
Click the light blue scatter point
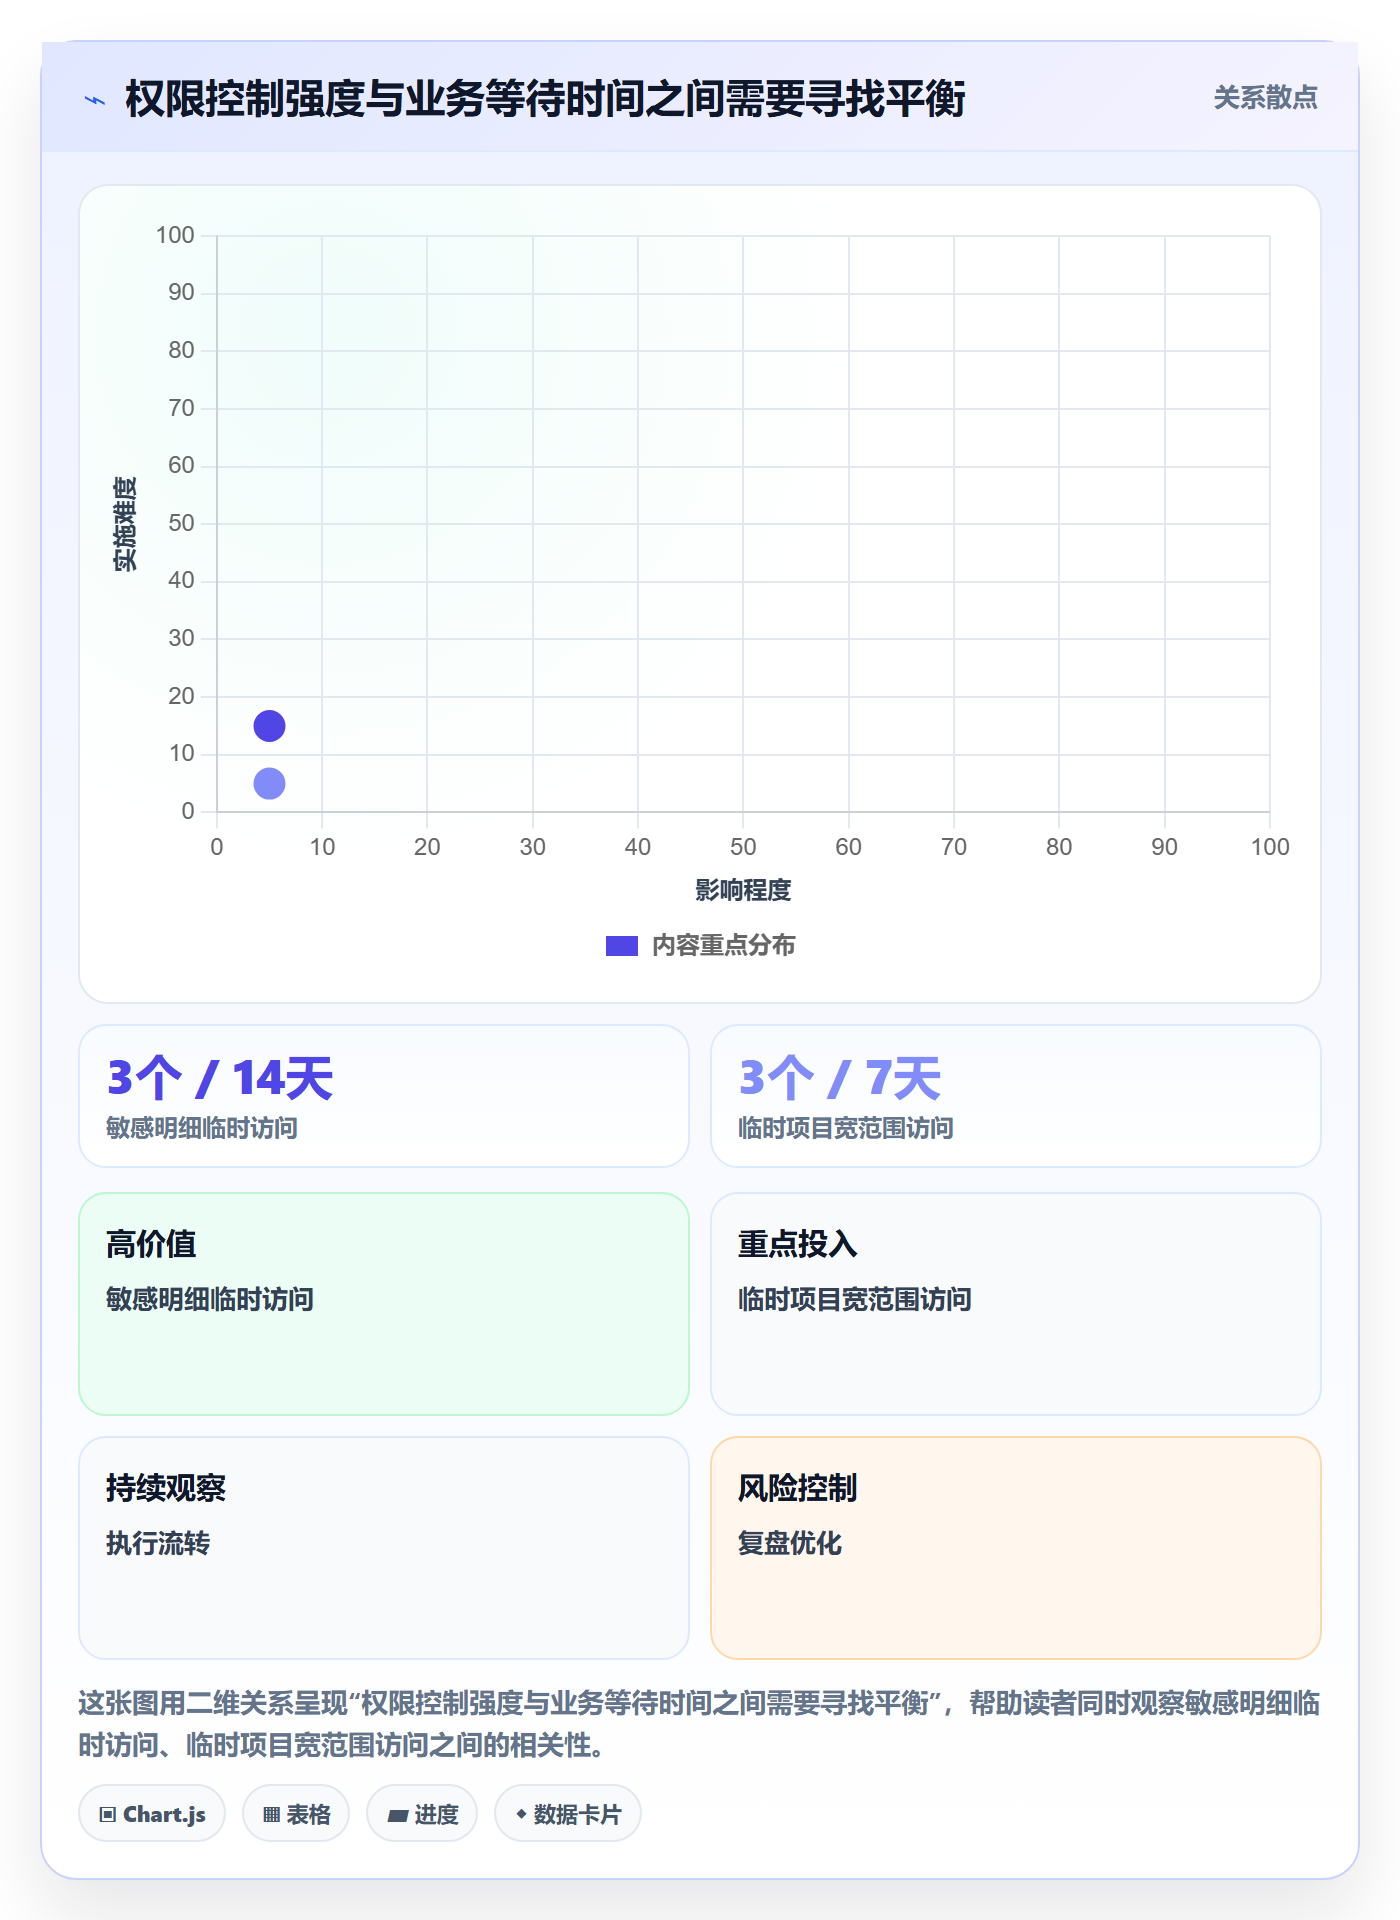[x=269, y=783]
